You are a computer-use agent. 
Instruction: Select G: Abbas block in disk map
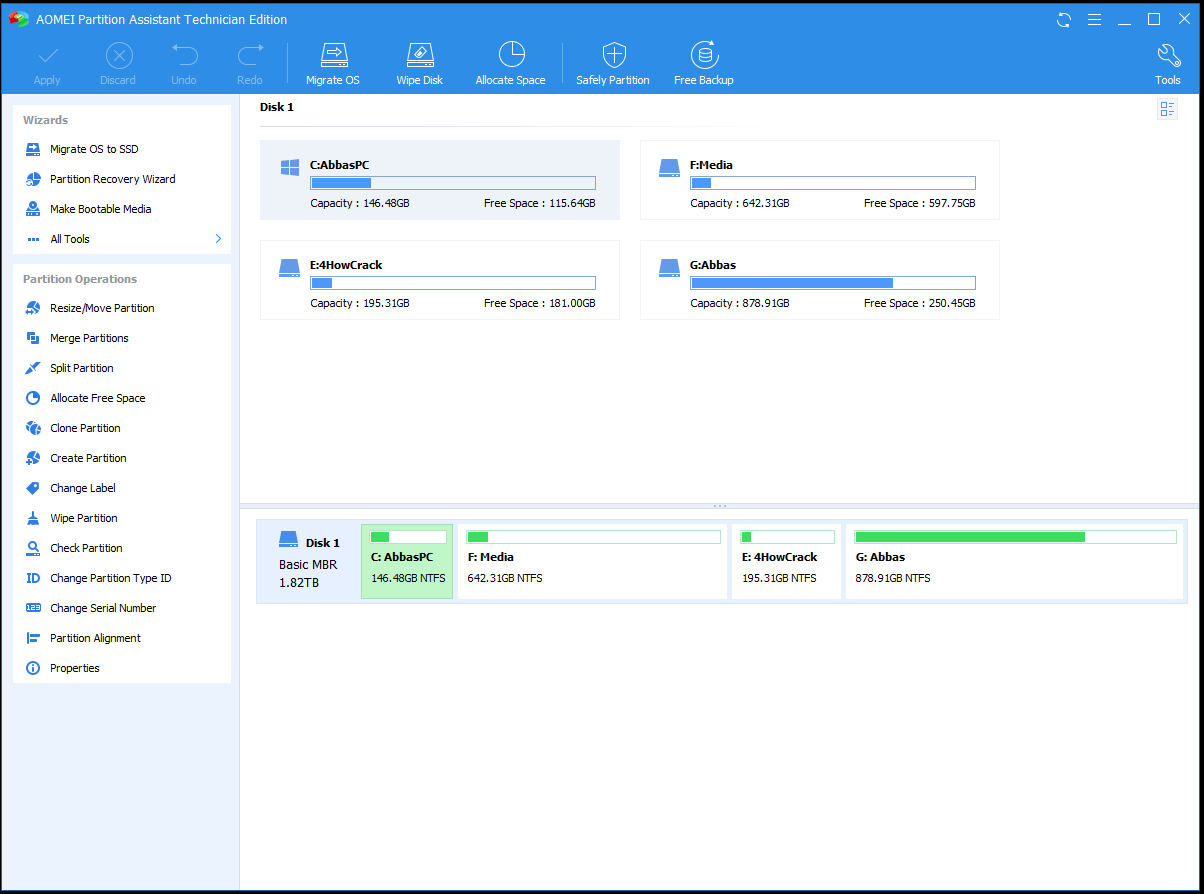tap(1016, 561)
